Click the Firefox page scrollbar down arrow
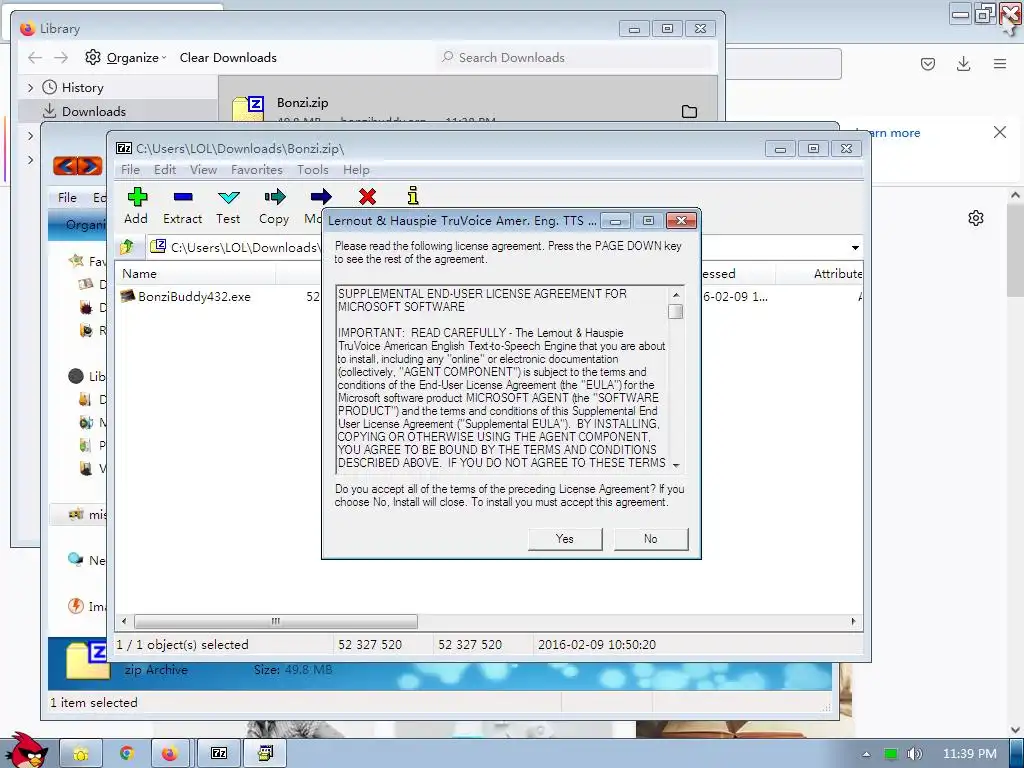The height and width of the screenshot is (768, 1024). [1015, 729]
